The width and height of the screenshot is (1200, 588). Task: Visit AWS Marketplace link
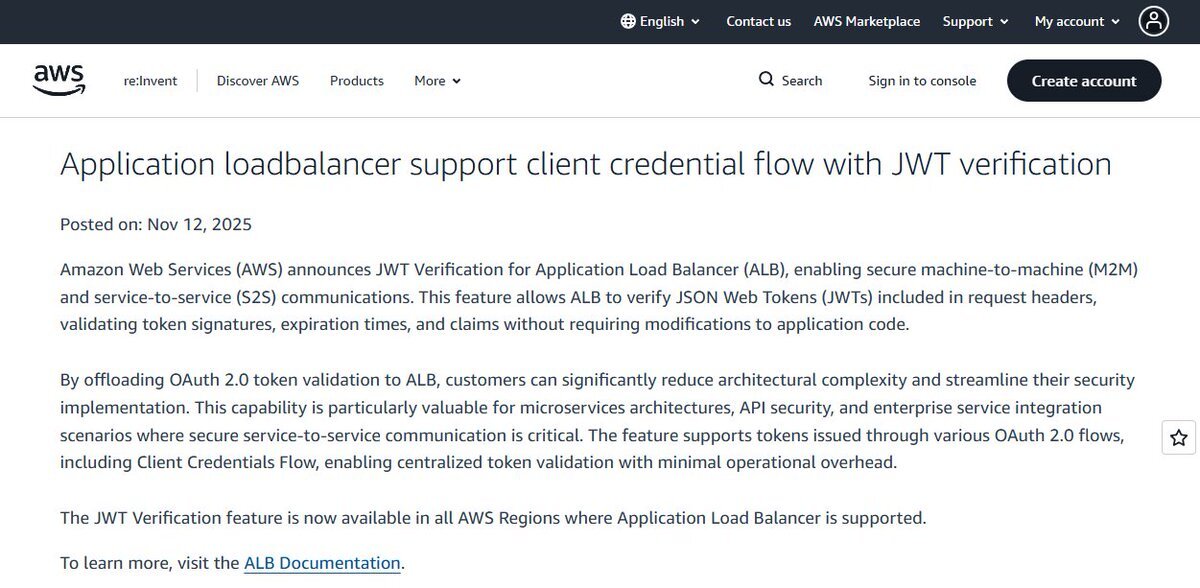point(866,21)
